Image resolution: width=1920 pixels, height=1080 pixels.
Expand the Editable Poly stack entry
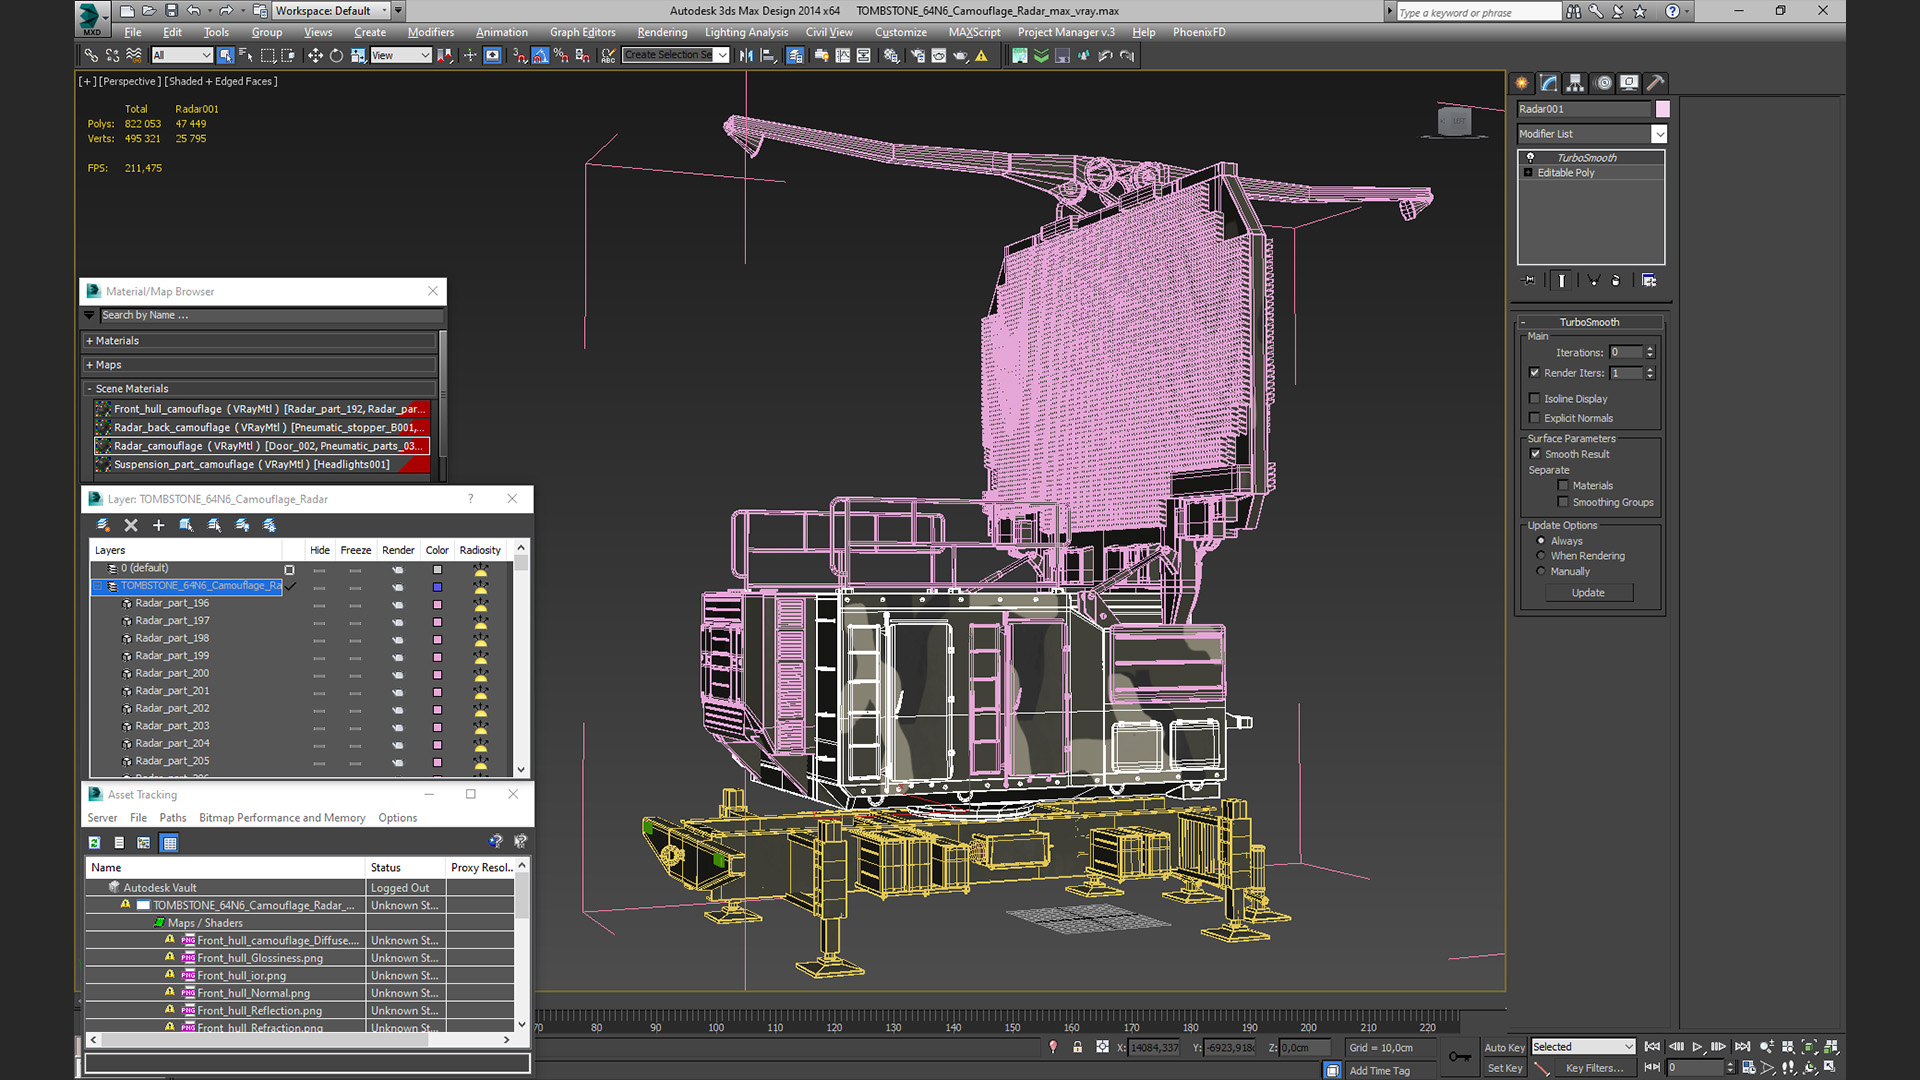tap(1528, 173)
